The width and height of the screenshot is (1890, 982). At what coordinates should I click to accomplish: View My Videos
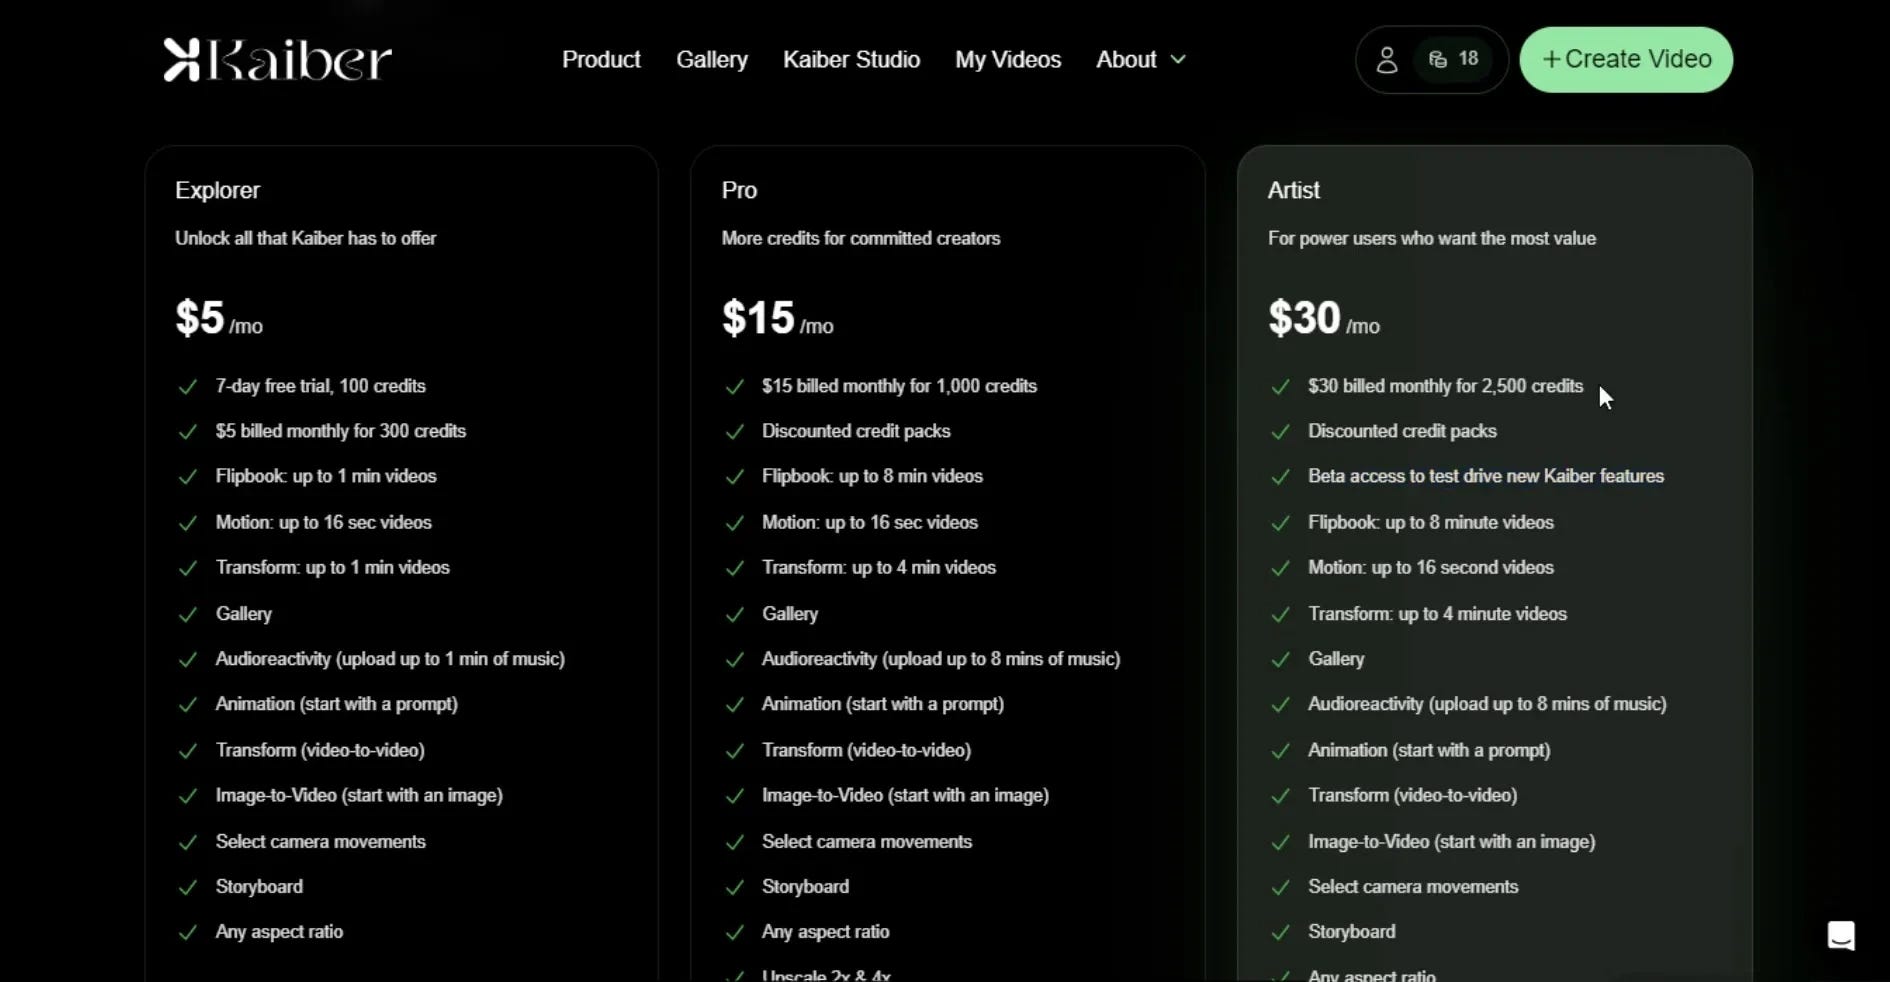(1007, 59)
